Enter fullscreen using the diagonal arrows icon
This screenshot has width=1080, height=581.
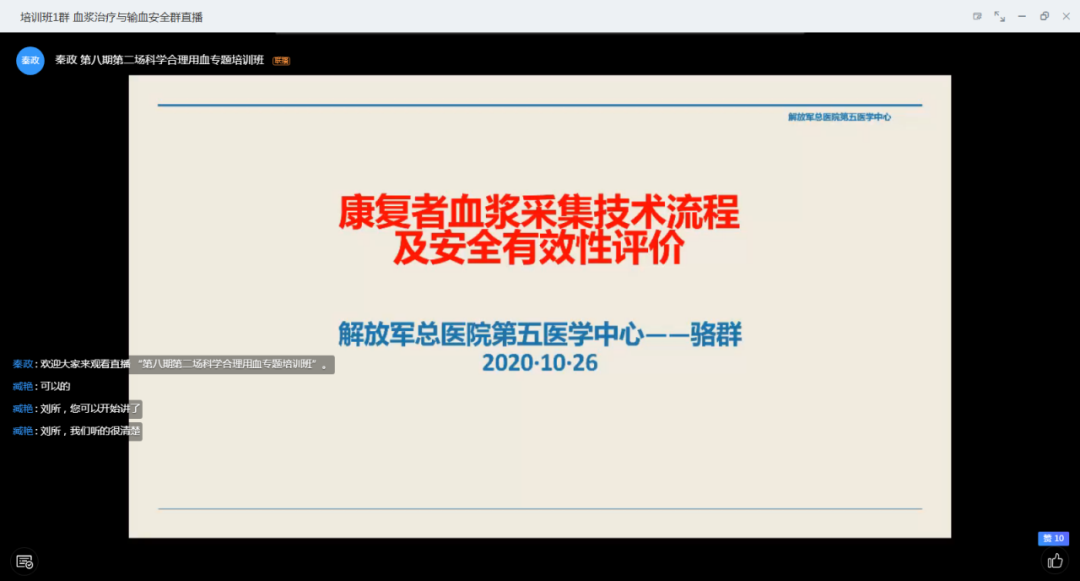click(999, 16)
